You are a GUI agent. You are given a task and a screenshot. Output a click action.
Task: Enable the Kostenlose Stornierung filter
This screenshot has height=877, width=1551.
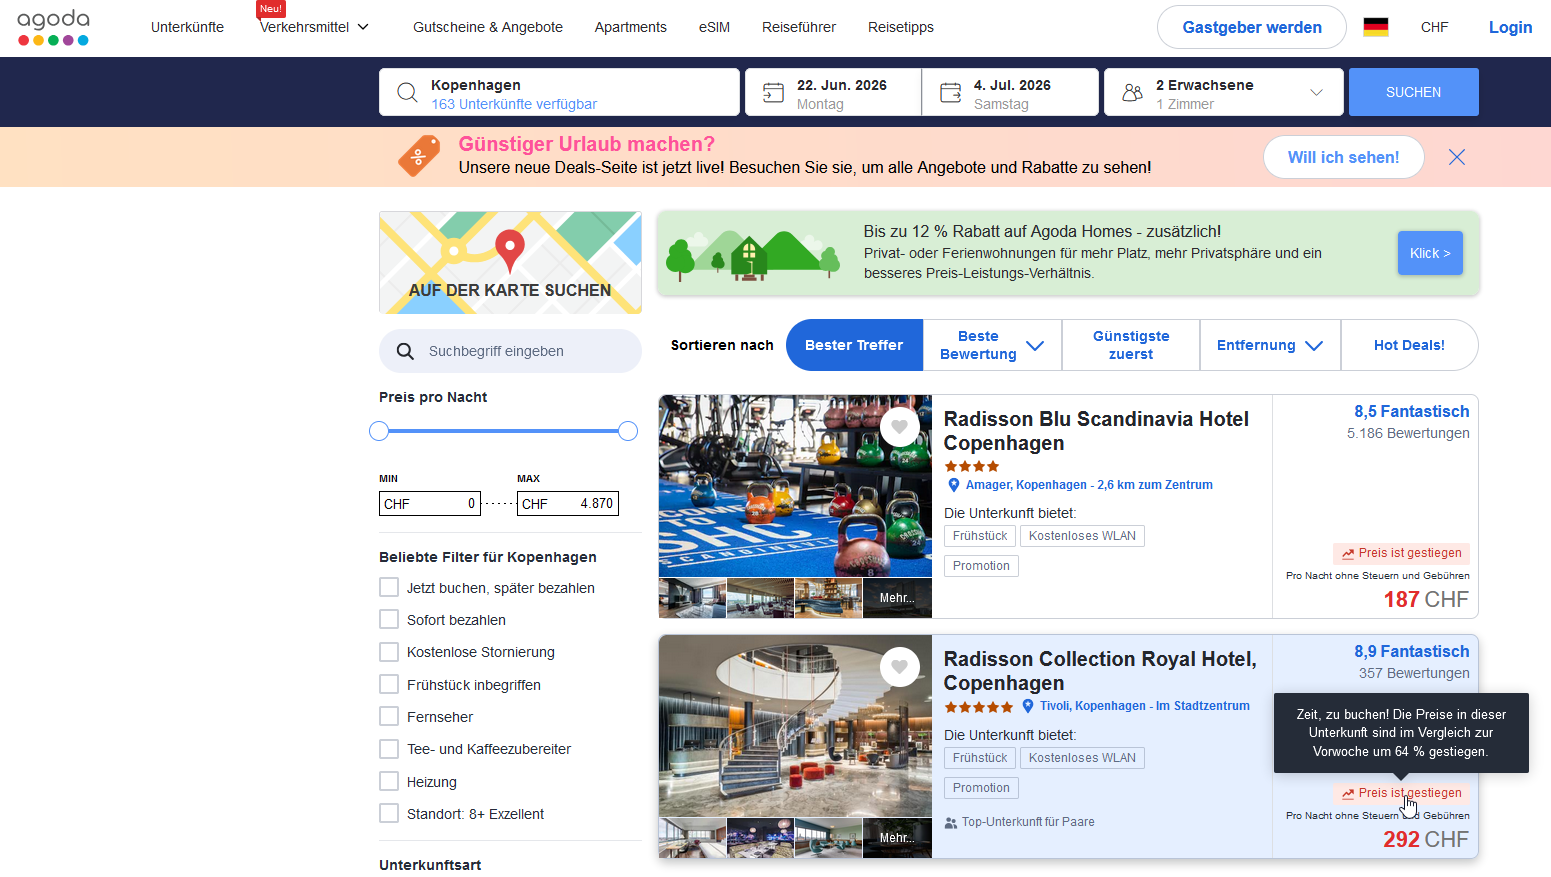tap(389, 652)
